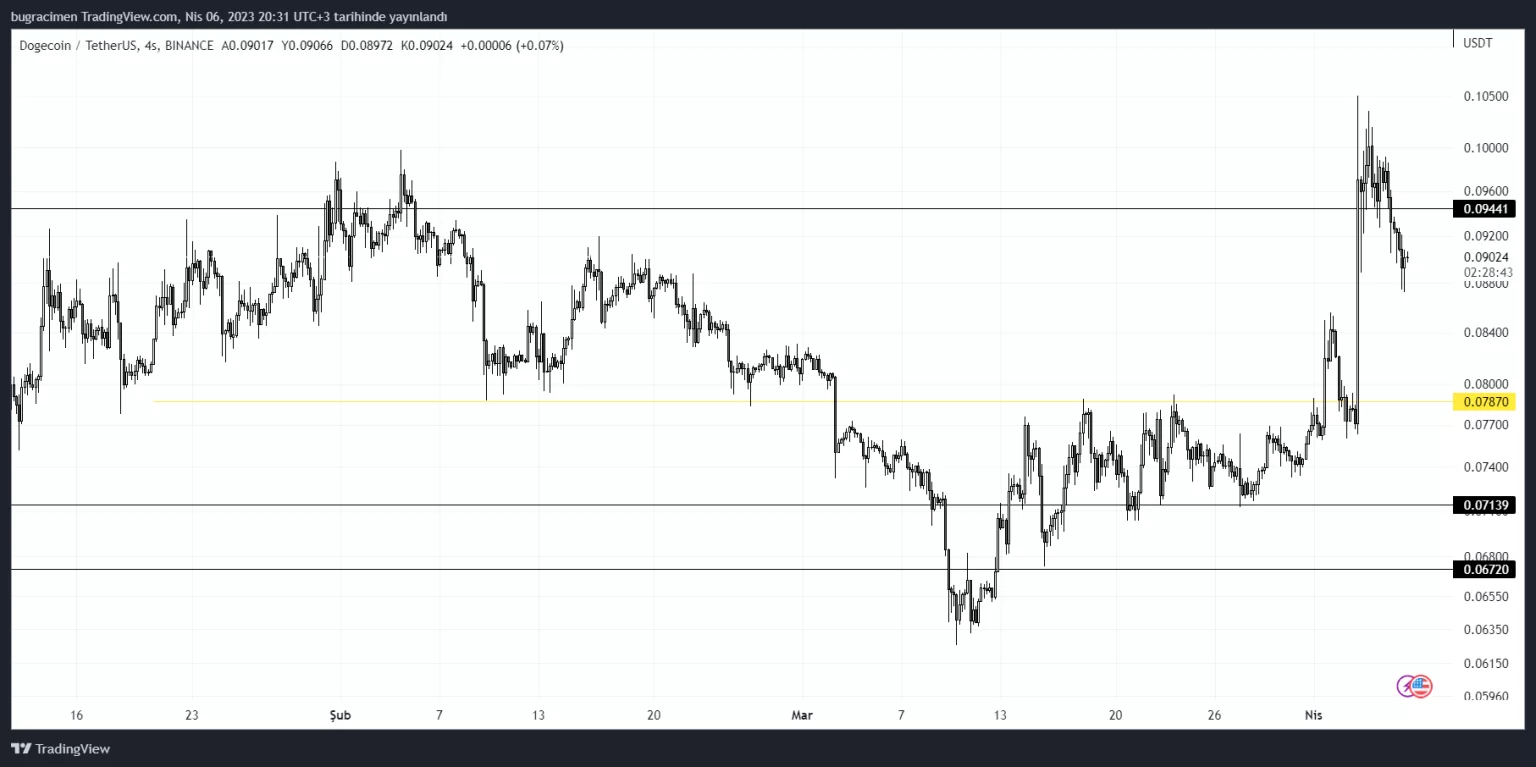This screenshot has height=767, width=1536.
Task: Open the US flag economic event icon
Action: click(1421, 686)
